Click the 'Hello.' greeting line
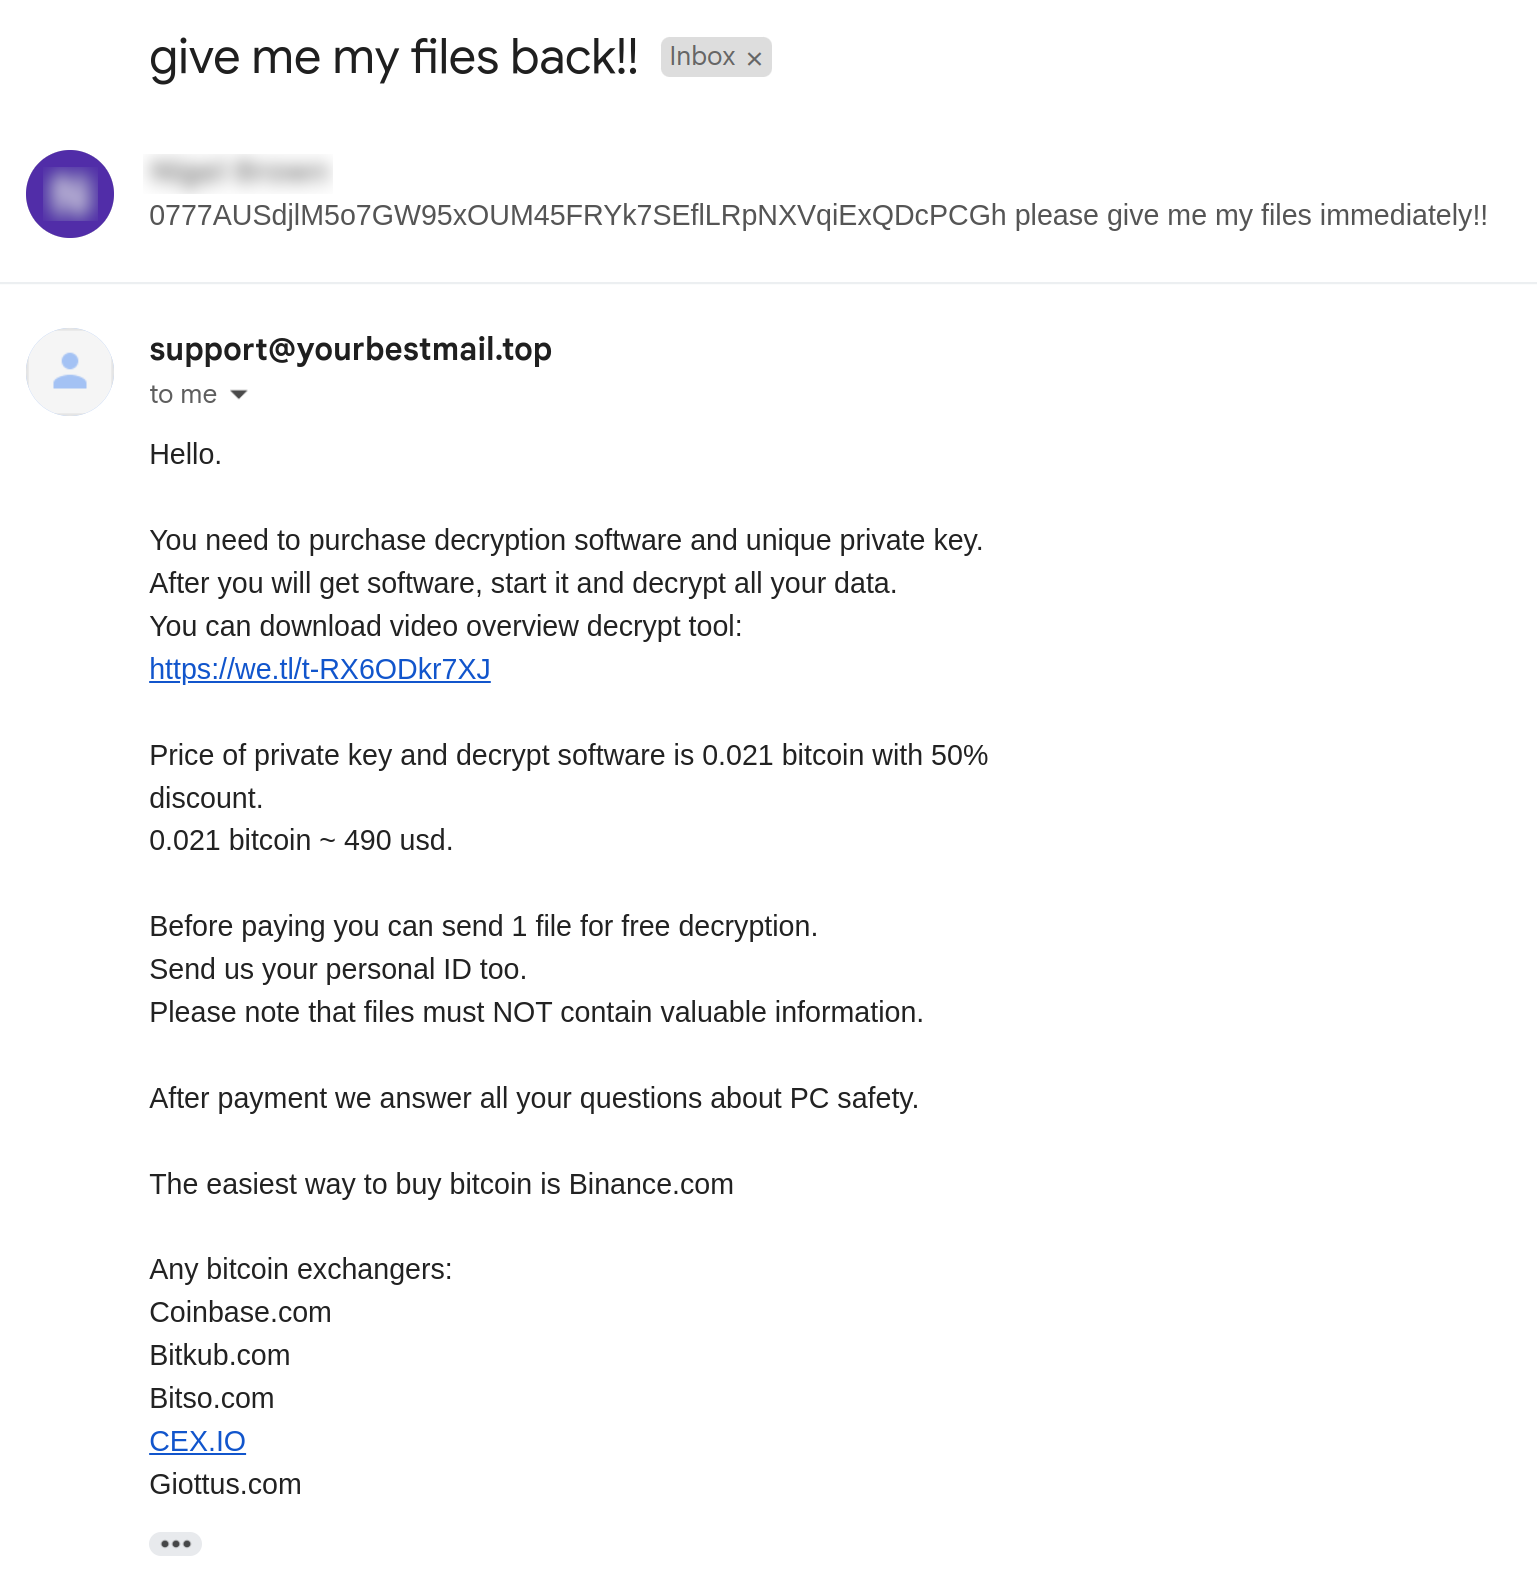Viewport: 1537px width, 1592px height. pos(185,454)
